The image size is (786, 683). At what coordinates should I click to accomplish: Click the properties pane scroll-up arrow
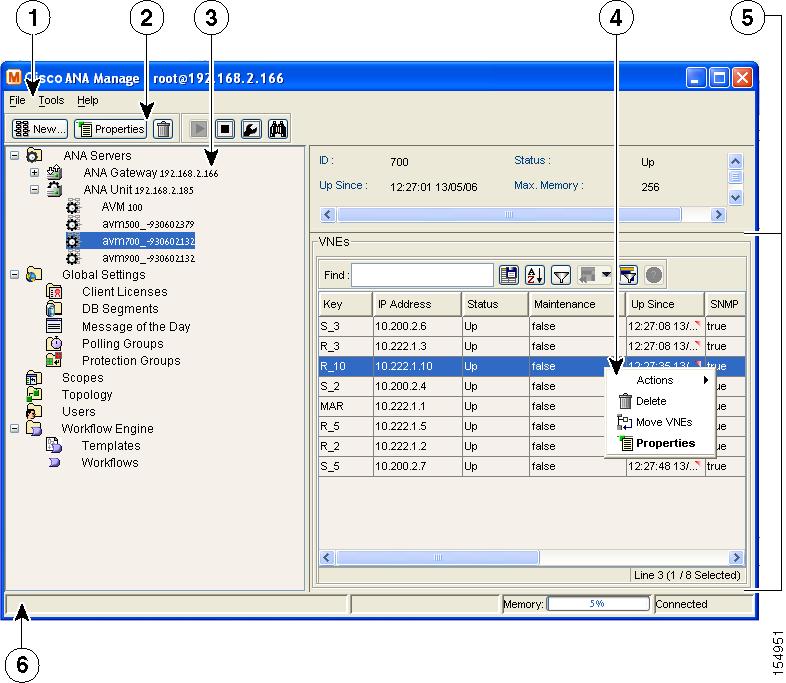(x=735, y=161)
